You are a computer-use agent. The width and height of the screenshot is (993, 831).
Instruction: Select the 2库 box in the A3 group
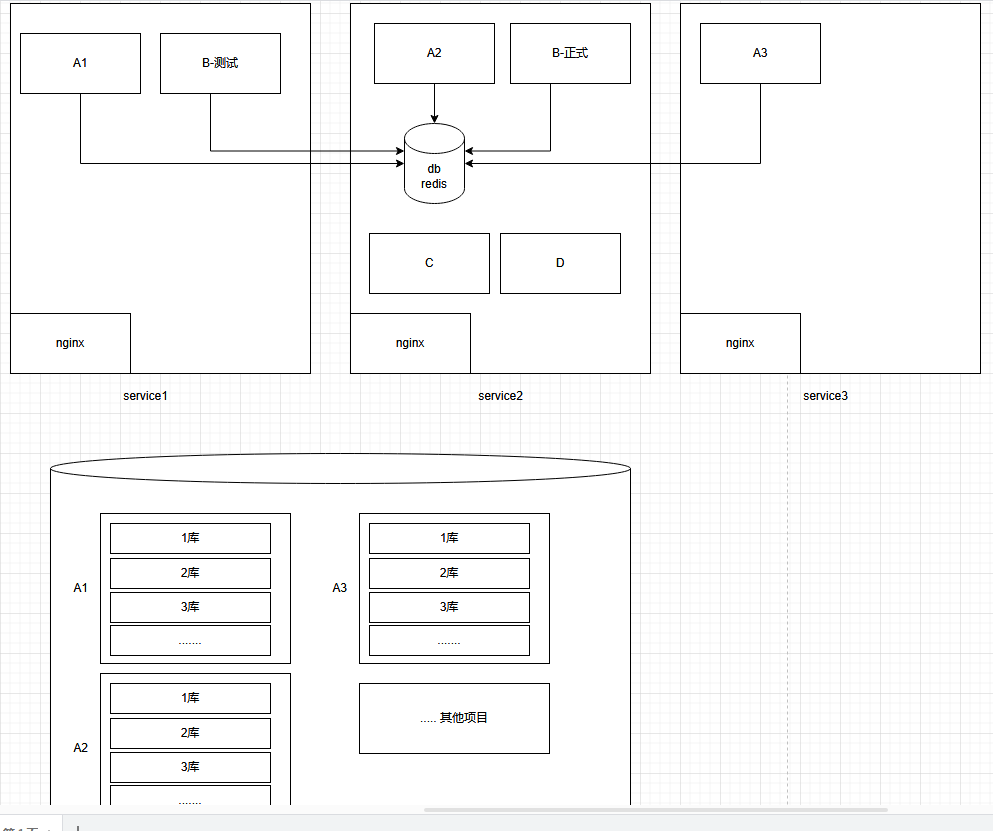tap(450, 573)
